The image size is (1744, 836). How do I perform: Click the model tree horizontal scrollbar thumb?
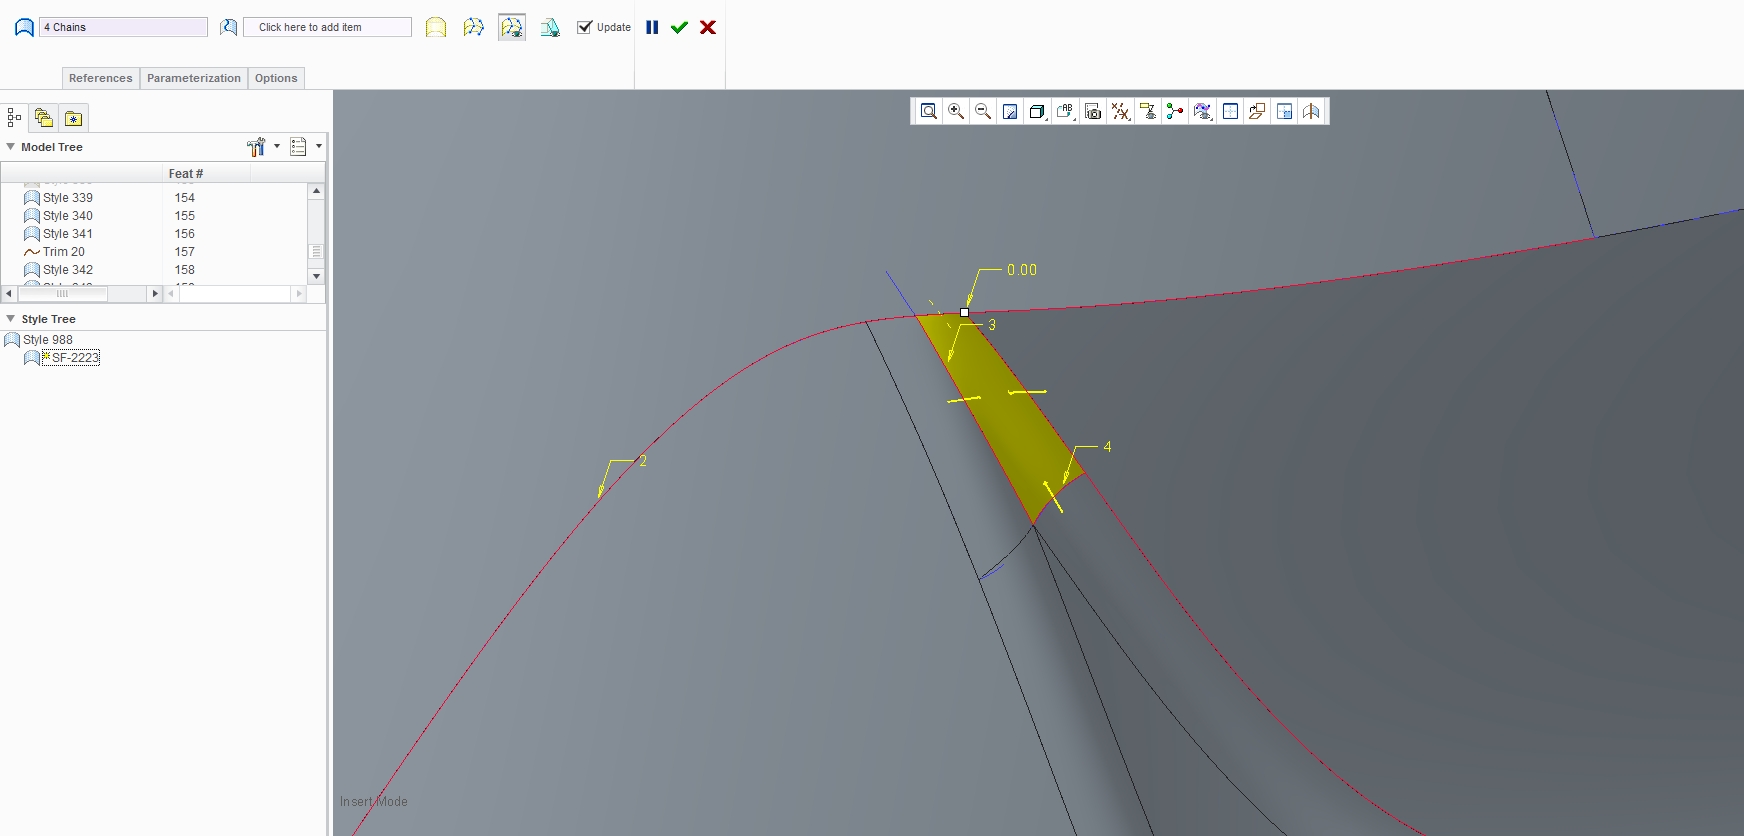(x=63, y=294)
